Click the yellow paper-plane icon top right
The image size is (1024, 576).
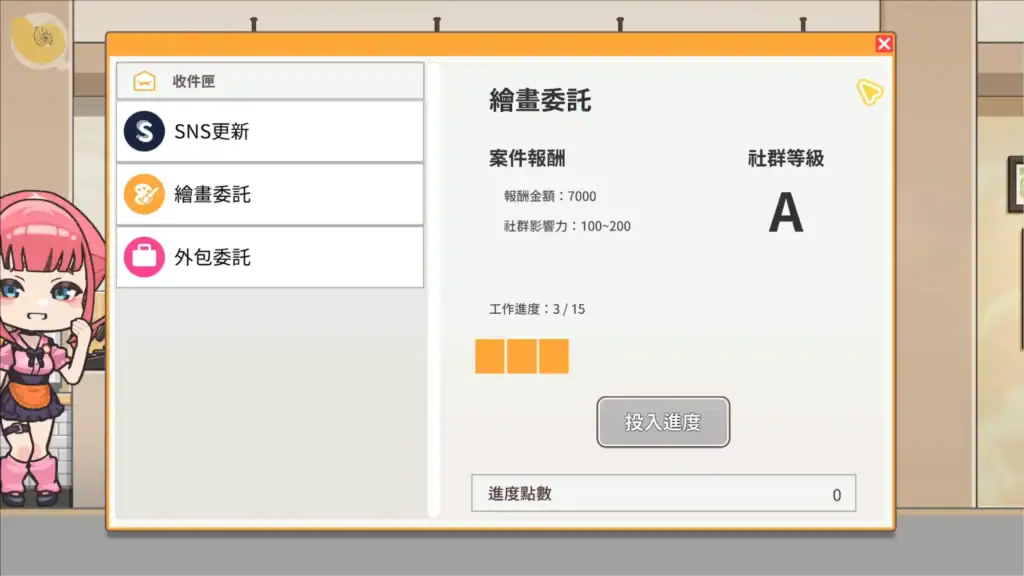point(870,92)
